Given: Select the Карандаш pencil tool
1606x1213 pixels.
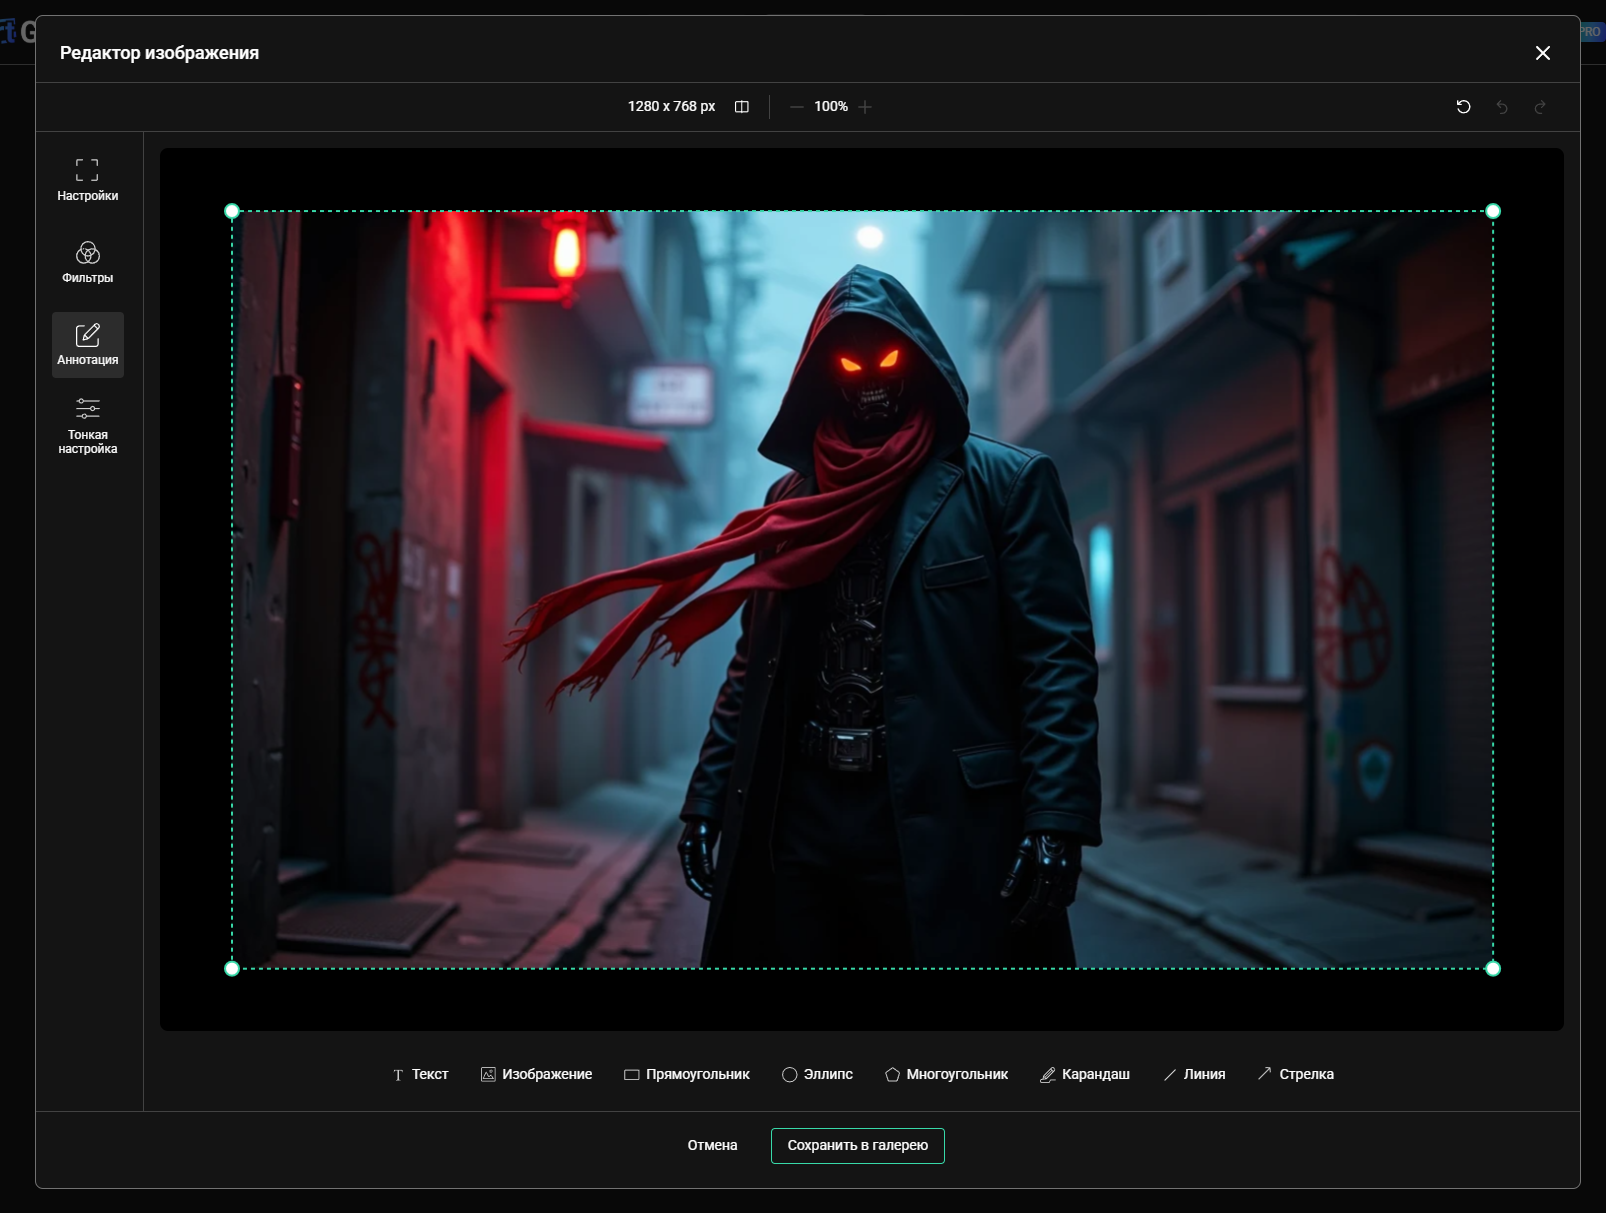Looking at the screenshot, I should tap(1085, 1074).
